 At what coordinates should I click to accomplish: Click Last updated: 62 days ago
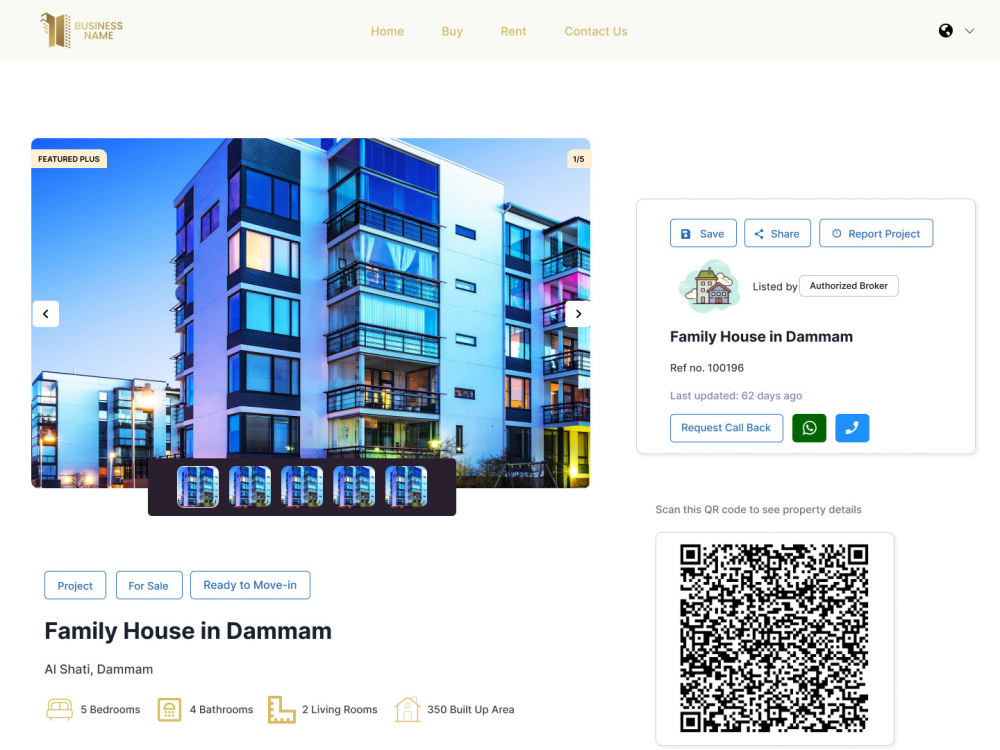(736, 395)
